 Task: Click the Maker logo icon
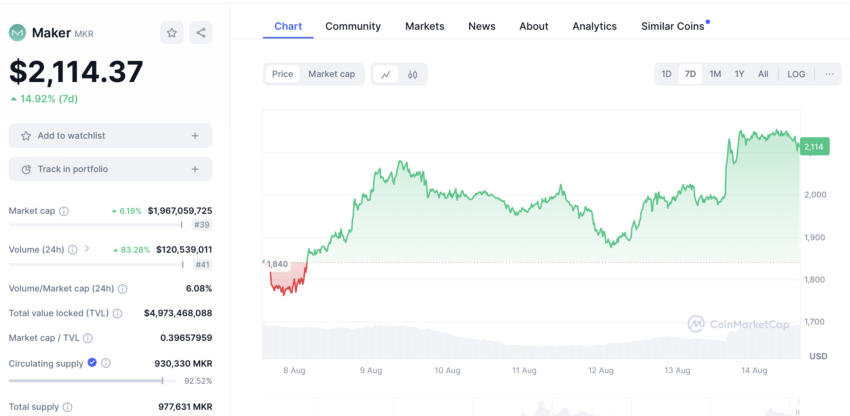(x=17, y=33)
